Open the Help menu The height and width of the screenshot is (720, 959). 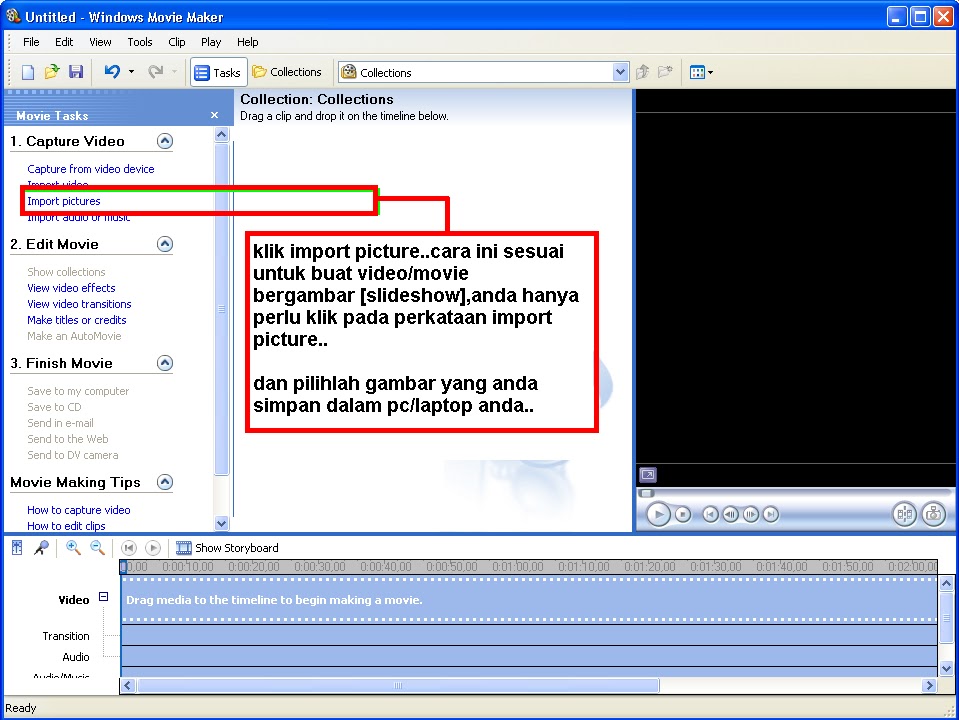tap(248, 42)
